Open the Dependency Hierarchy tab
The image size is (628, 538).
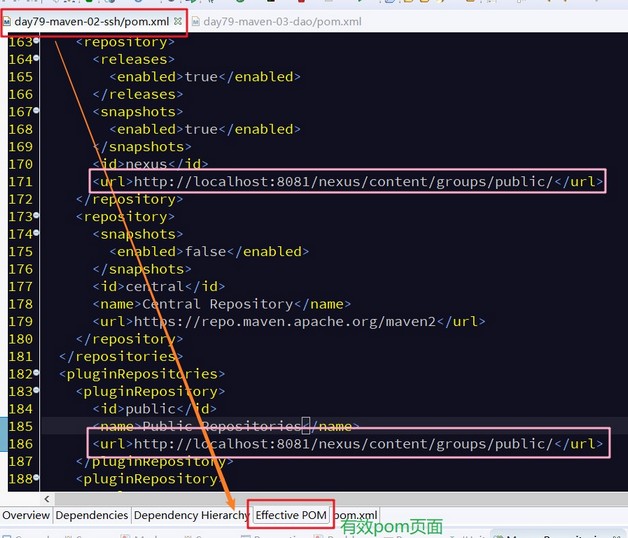[191, 515]
